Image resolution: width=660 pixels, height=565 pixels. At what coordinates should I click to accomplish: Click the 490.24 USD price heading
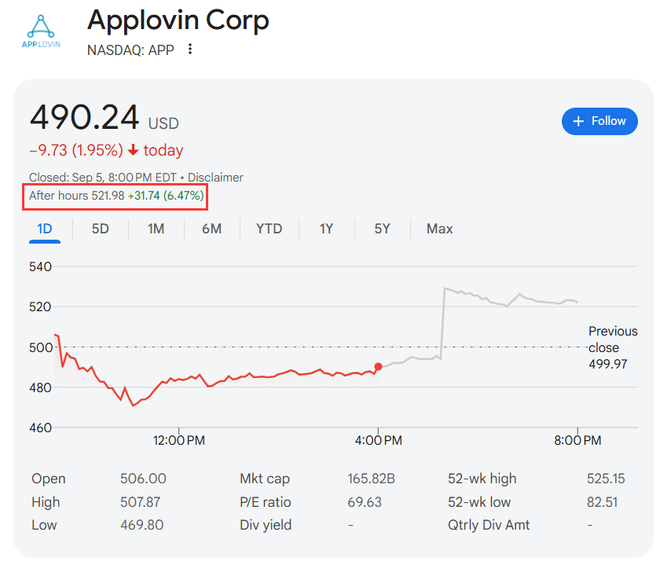(x=104, y=119)
